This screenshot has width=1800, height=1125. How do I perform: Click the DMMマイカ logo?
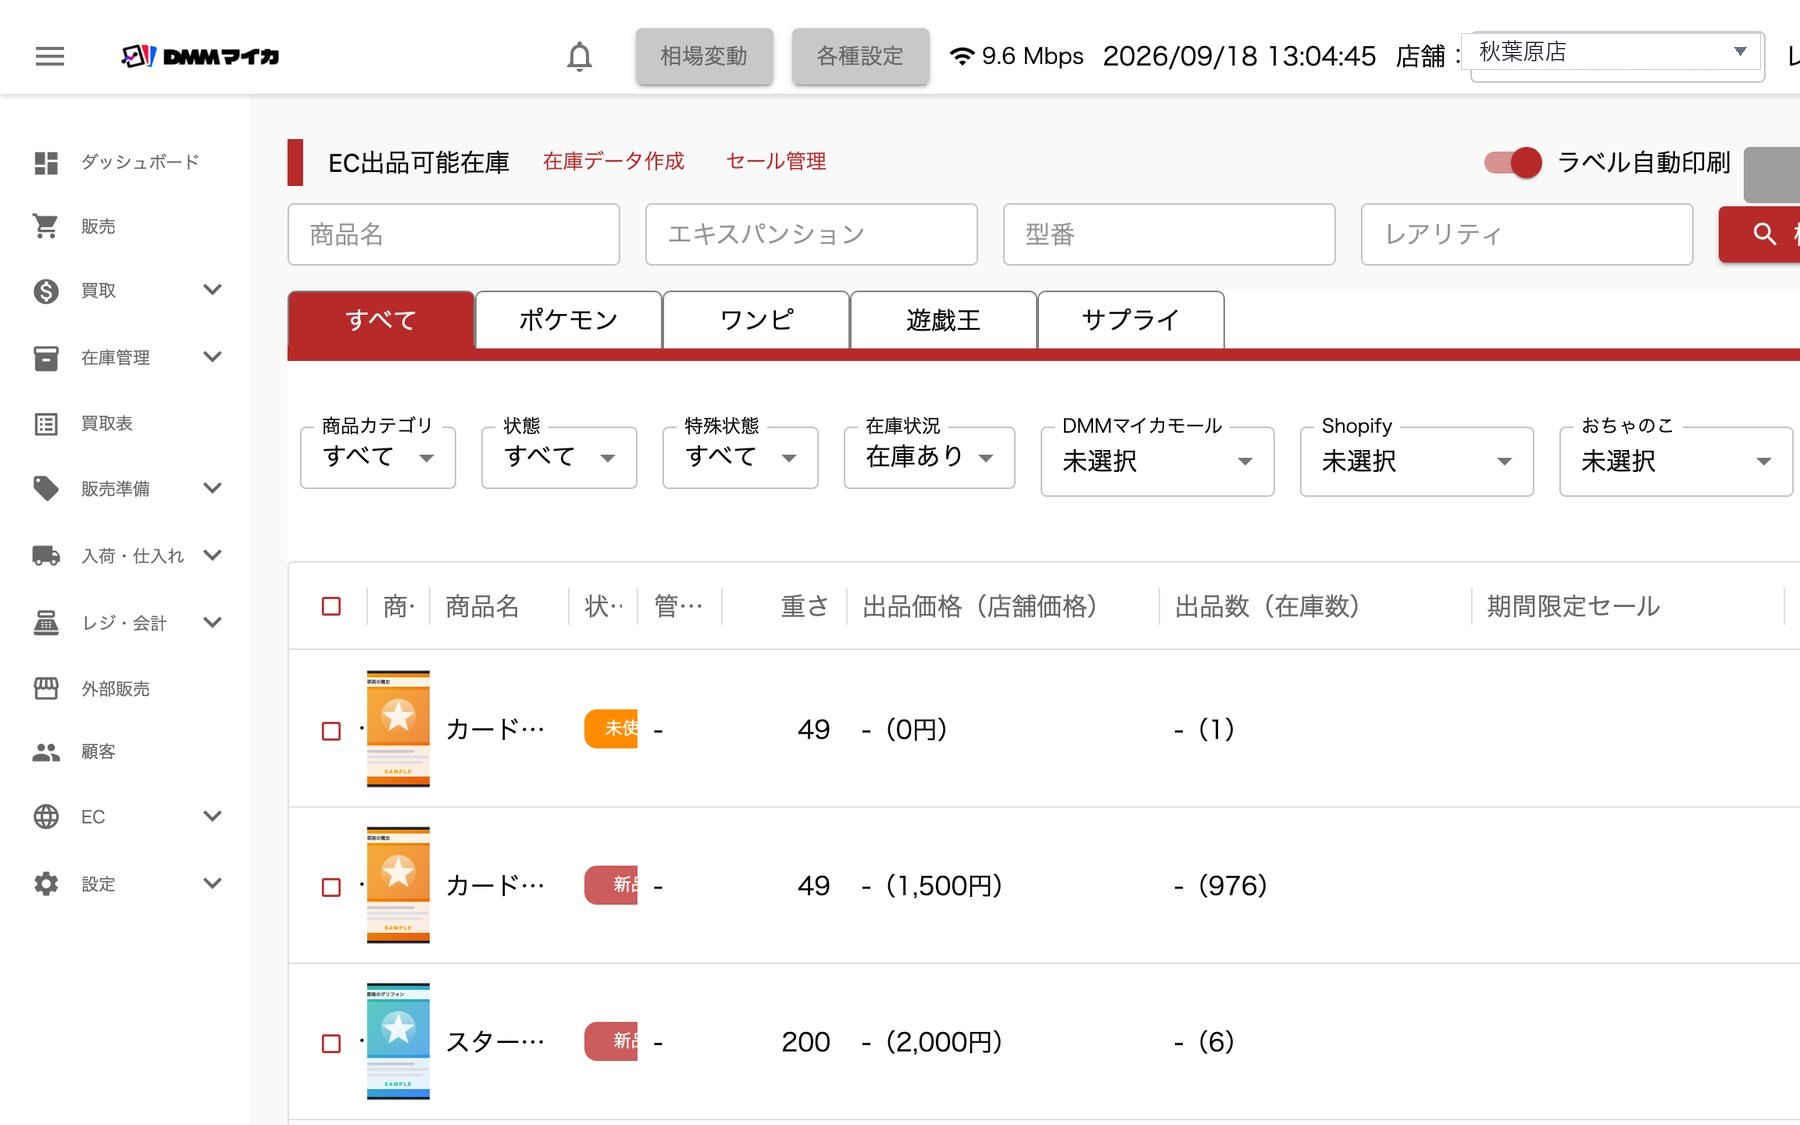click(x=200, y=56)
